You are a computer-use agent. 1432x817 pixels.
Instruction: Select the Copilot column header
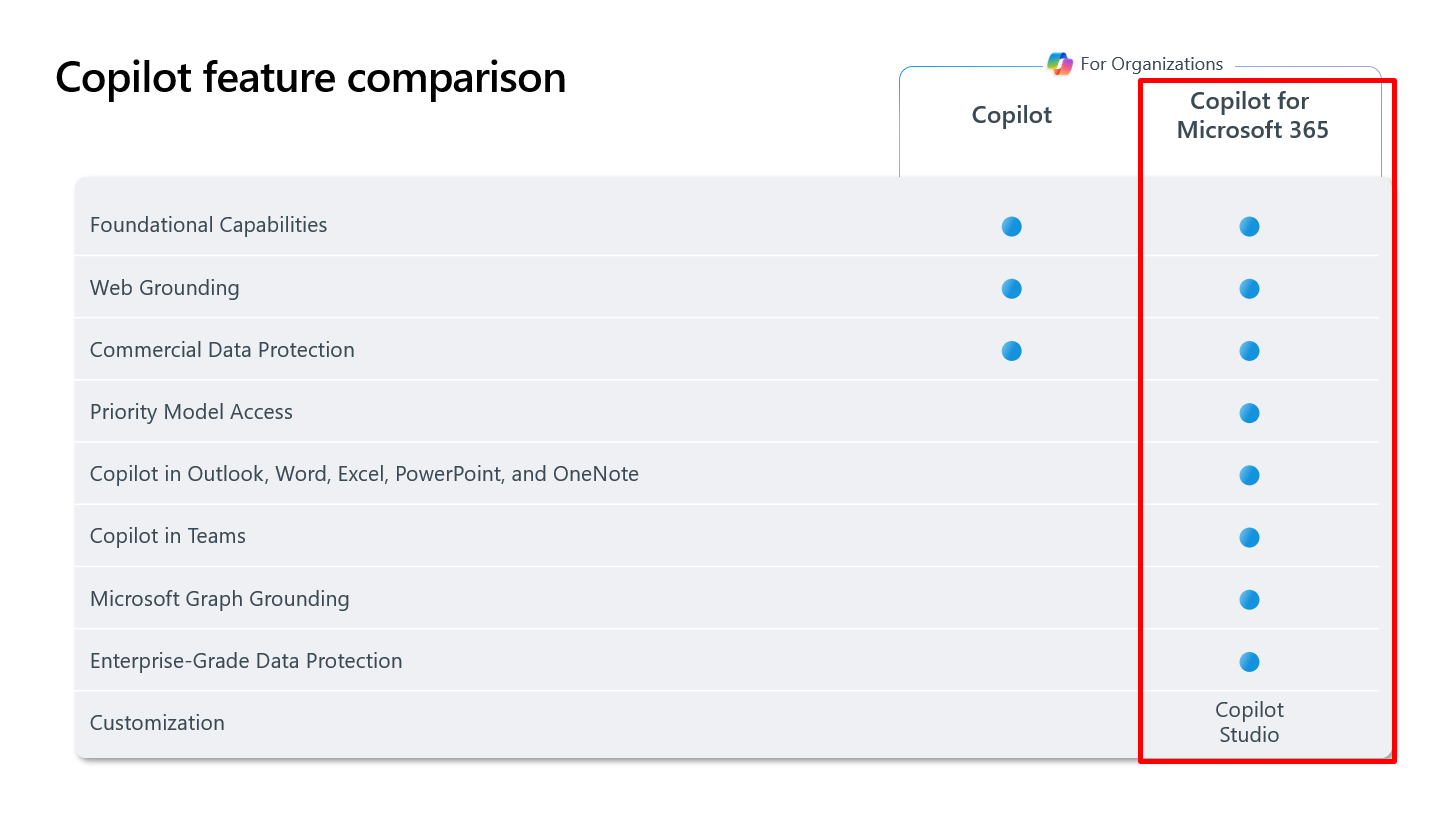1012,115
